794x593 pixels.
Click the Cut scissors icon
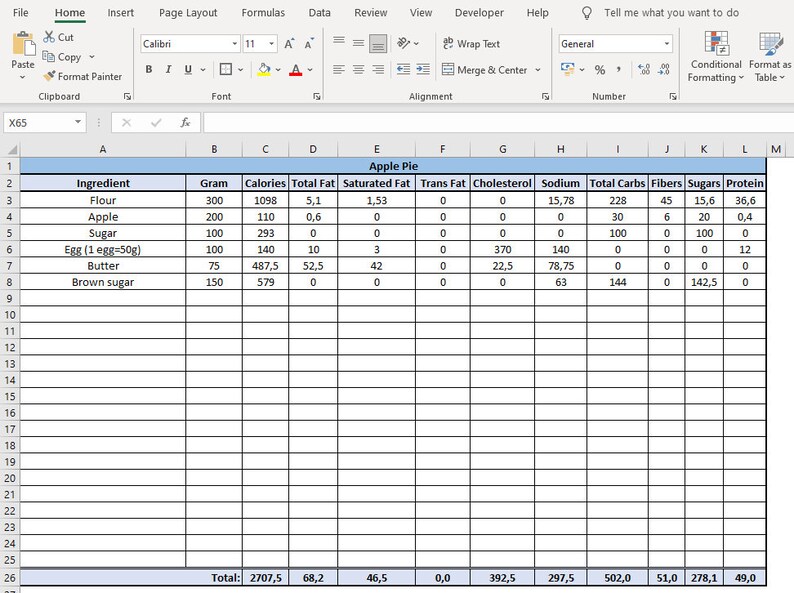click(49, 37)
